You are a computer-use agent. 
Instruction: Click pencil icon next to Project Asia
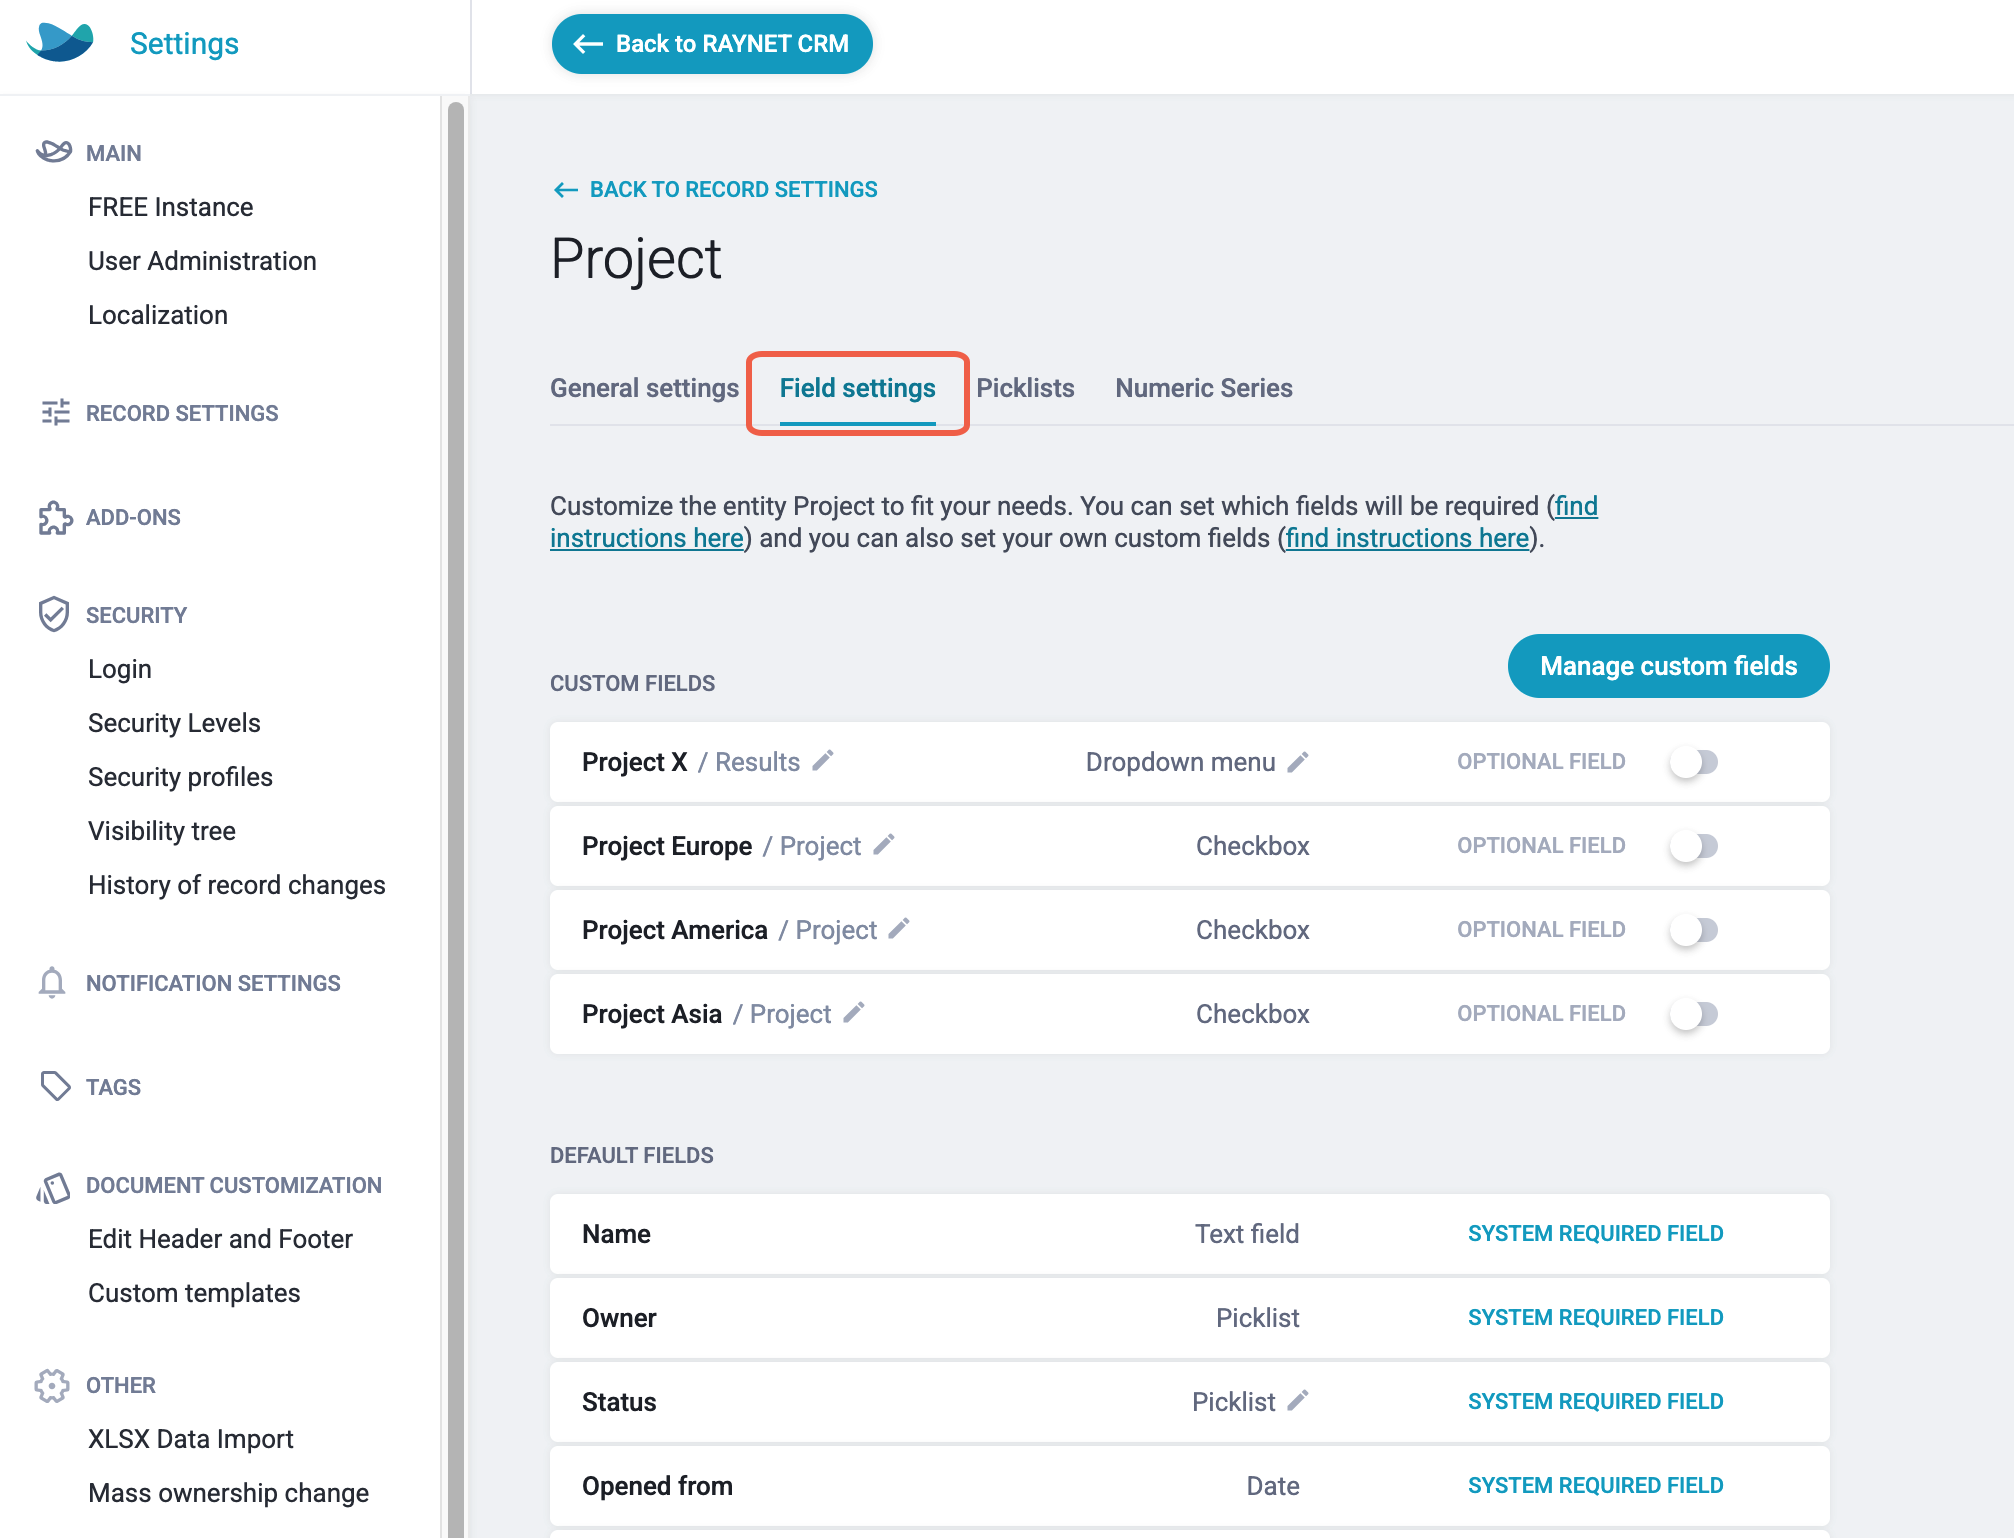854,1013
